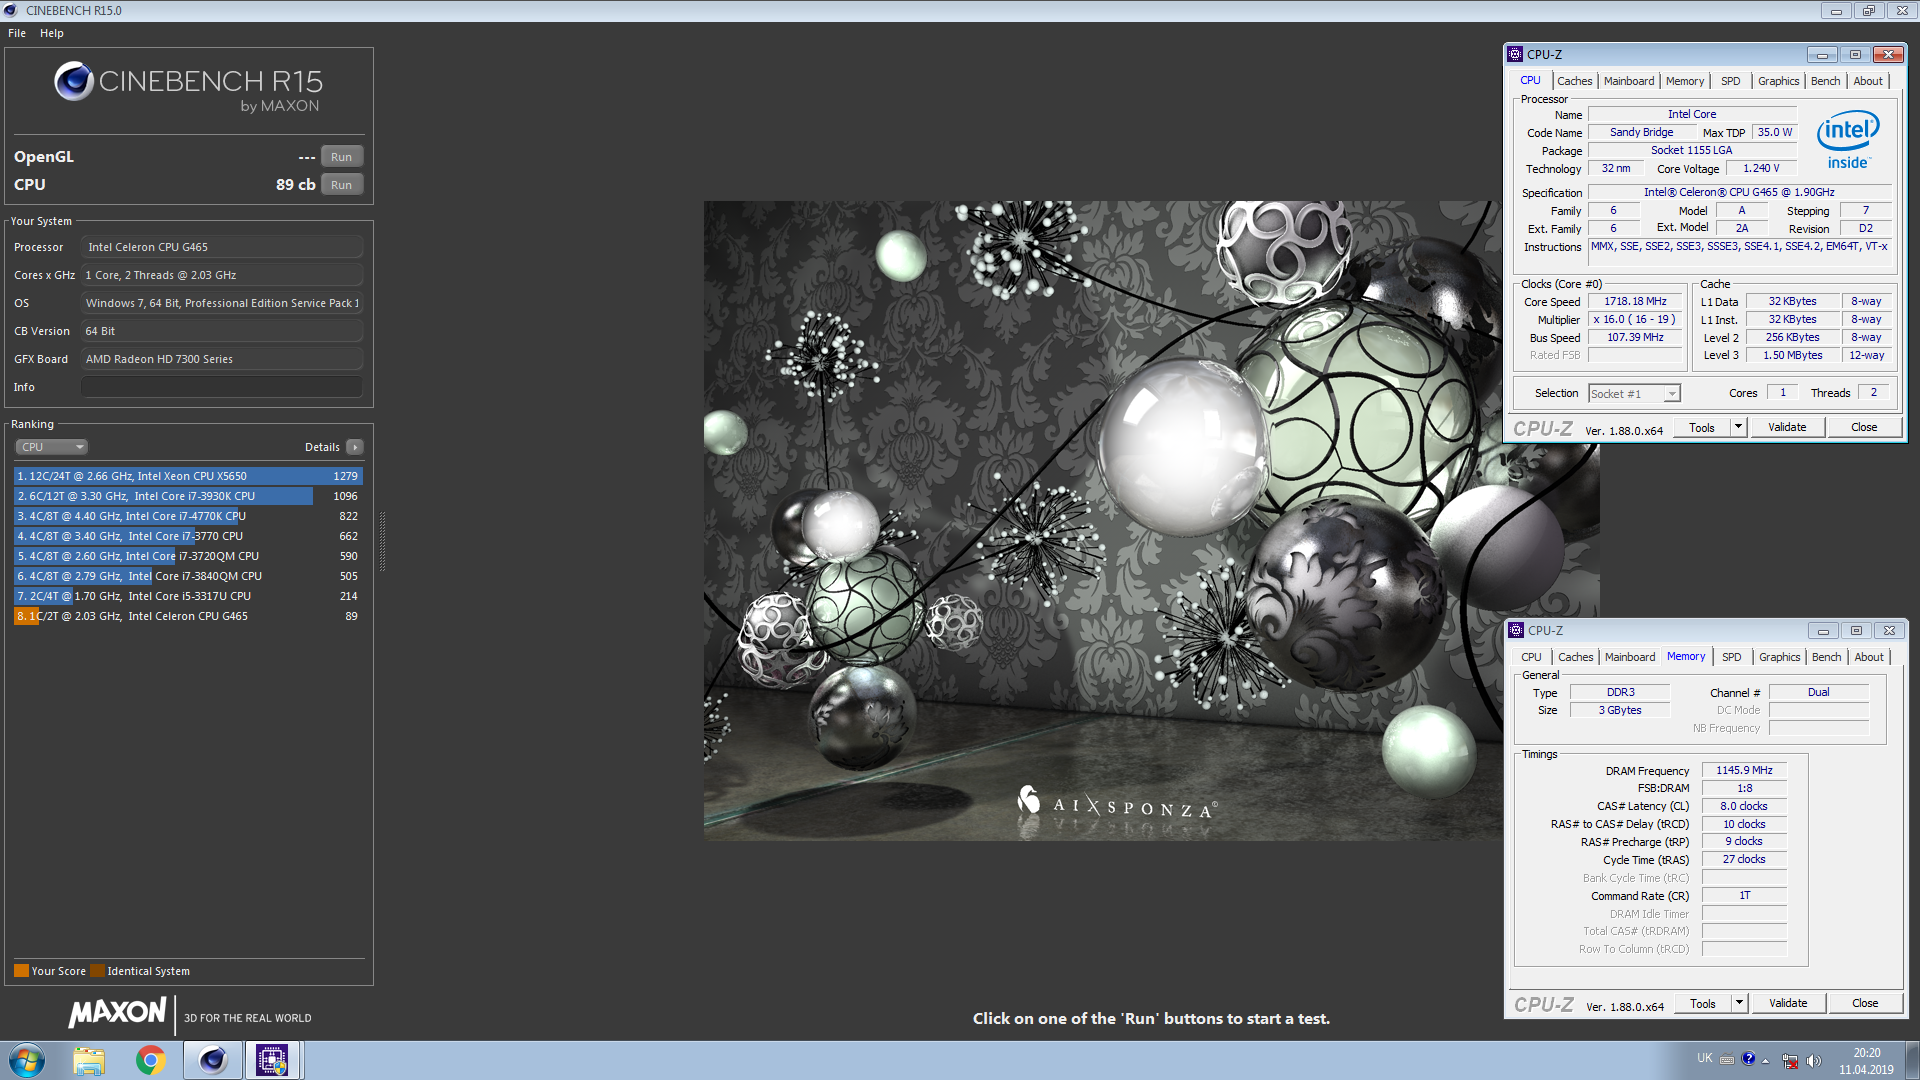
Task: Show hidden tray icons arrow
Action: (x=1766, y=1061)
